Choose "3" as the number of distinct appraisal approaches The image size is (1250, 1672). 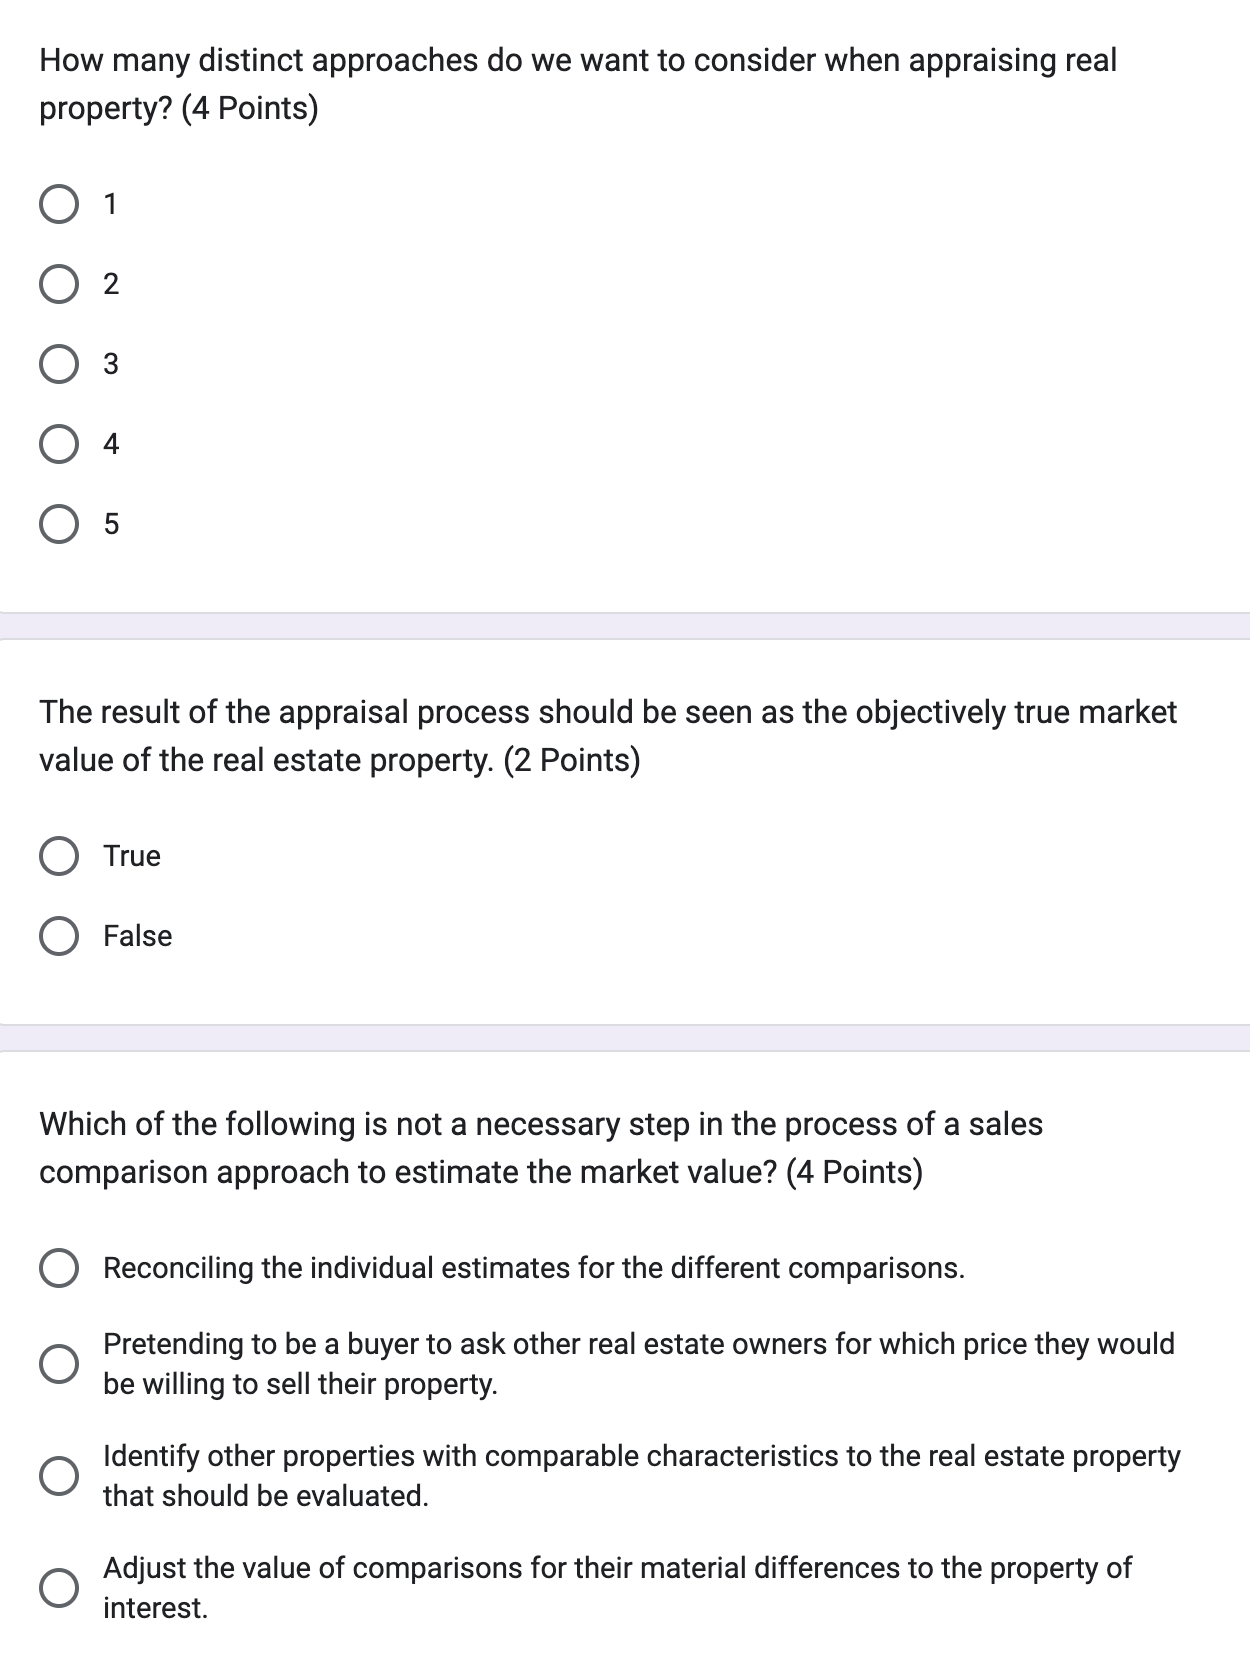[59, 364]
